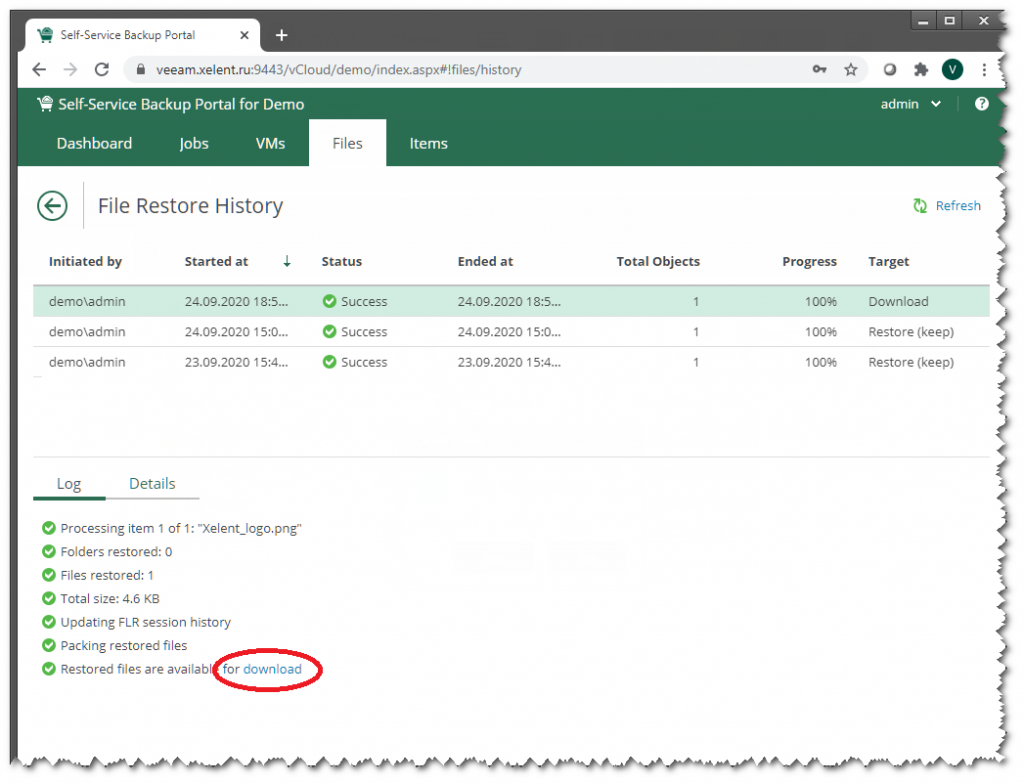Sort by the Target column header
Viewport: 1024px width, 784px height.
[889, 261]
